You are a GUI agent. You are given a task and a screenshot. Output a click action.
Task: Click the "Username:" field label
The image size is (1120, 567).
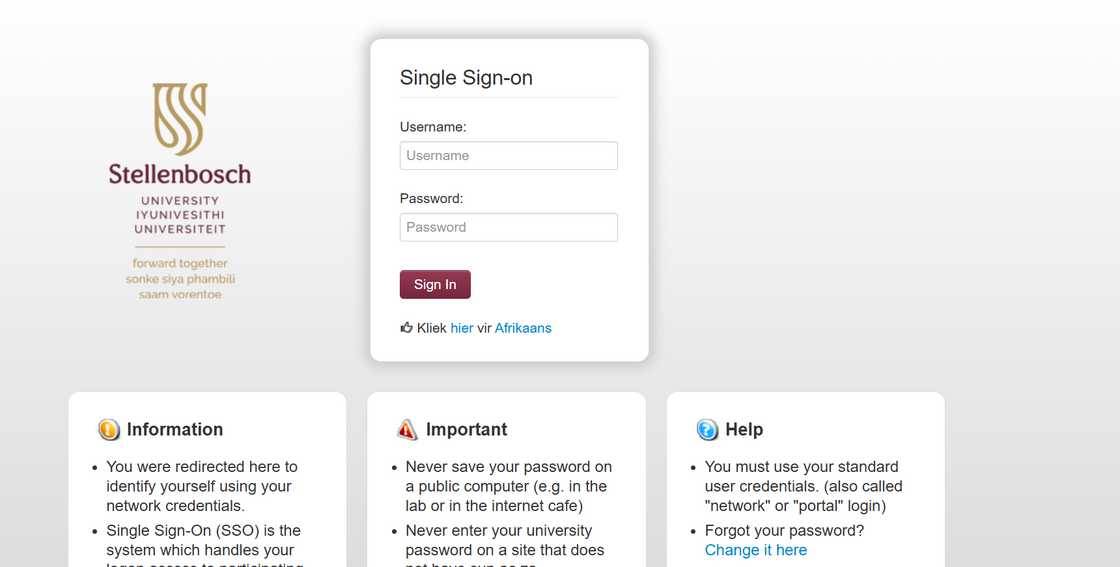[433, 127]
